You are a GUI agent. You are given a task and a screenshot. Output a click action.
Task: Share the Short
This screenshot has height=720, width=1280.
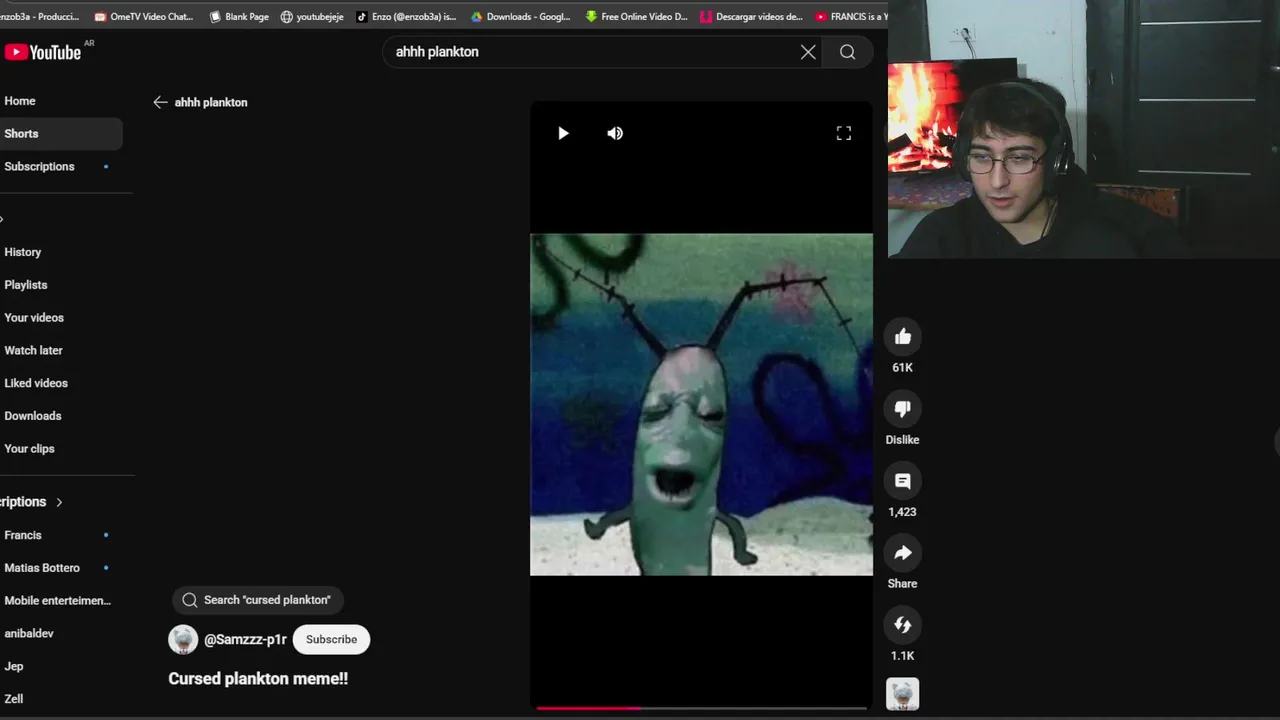(x=902, y=553)
